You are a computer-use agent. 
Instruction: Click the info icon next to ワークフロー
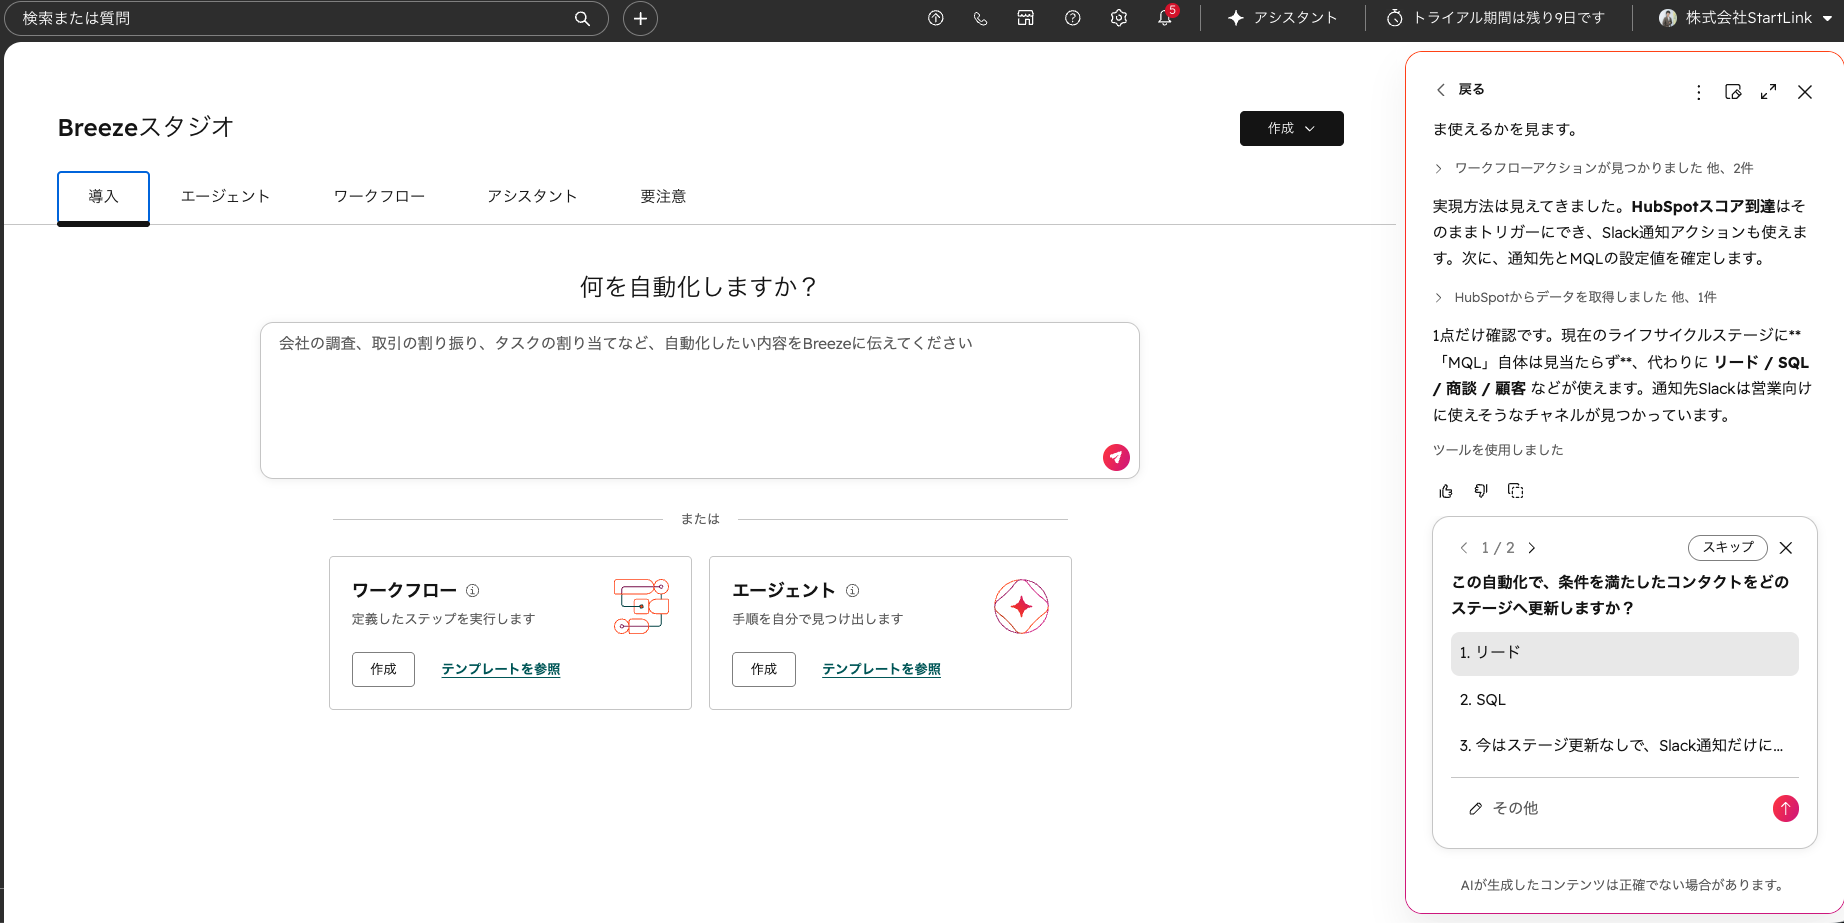[473, 590]
